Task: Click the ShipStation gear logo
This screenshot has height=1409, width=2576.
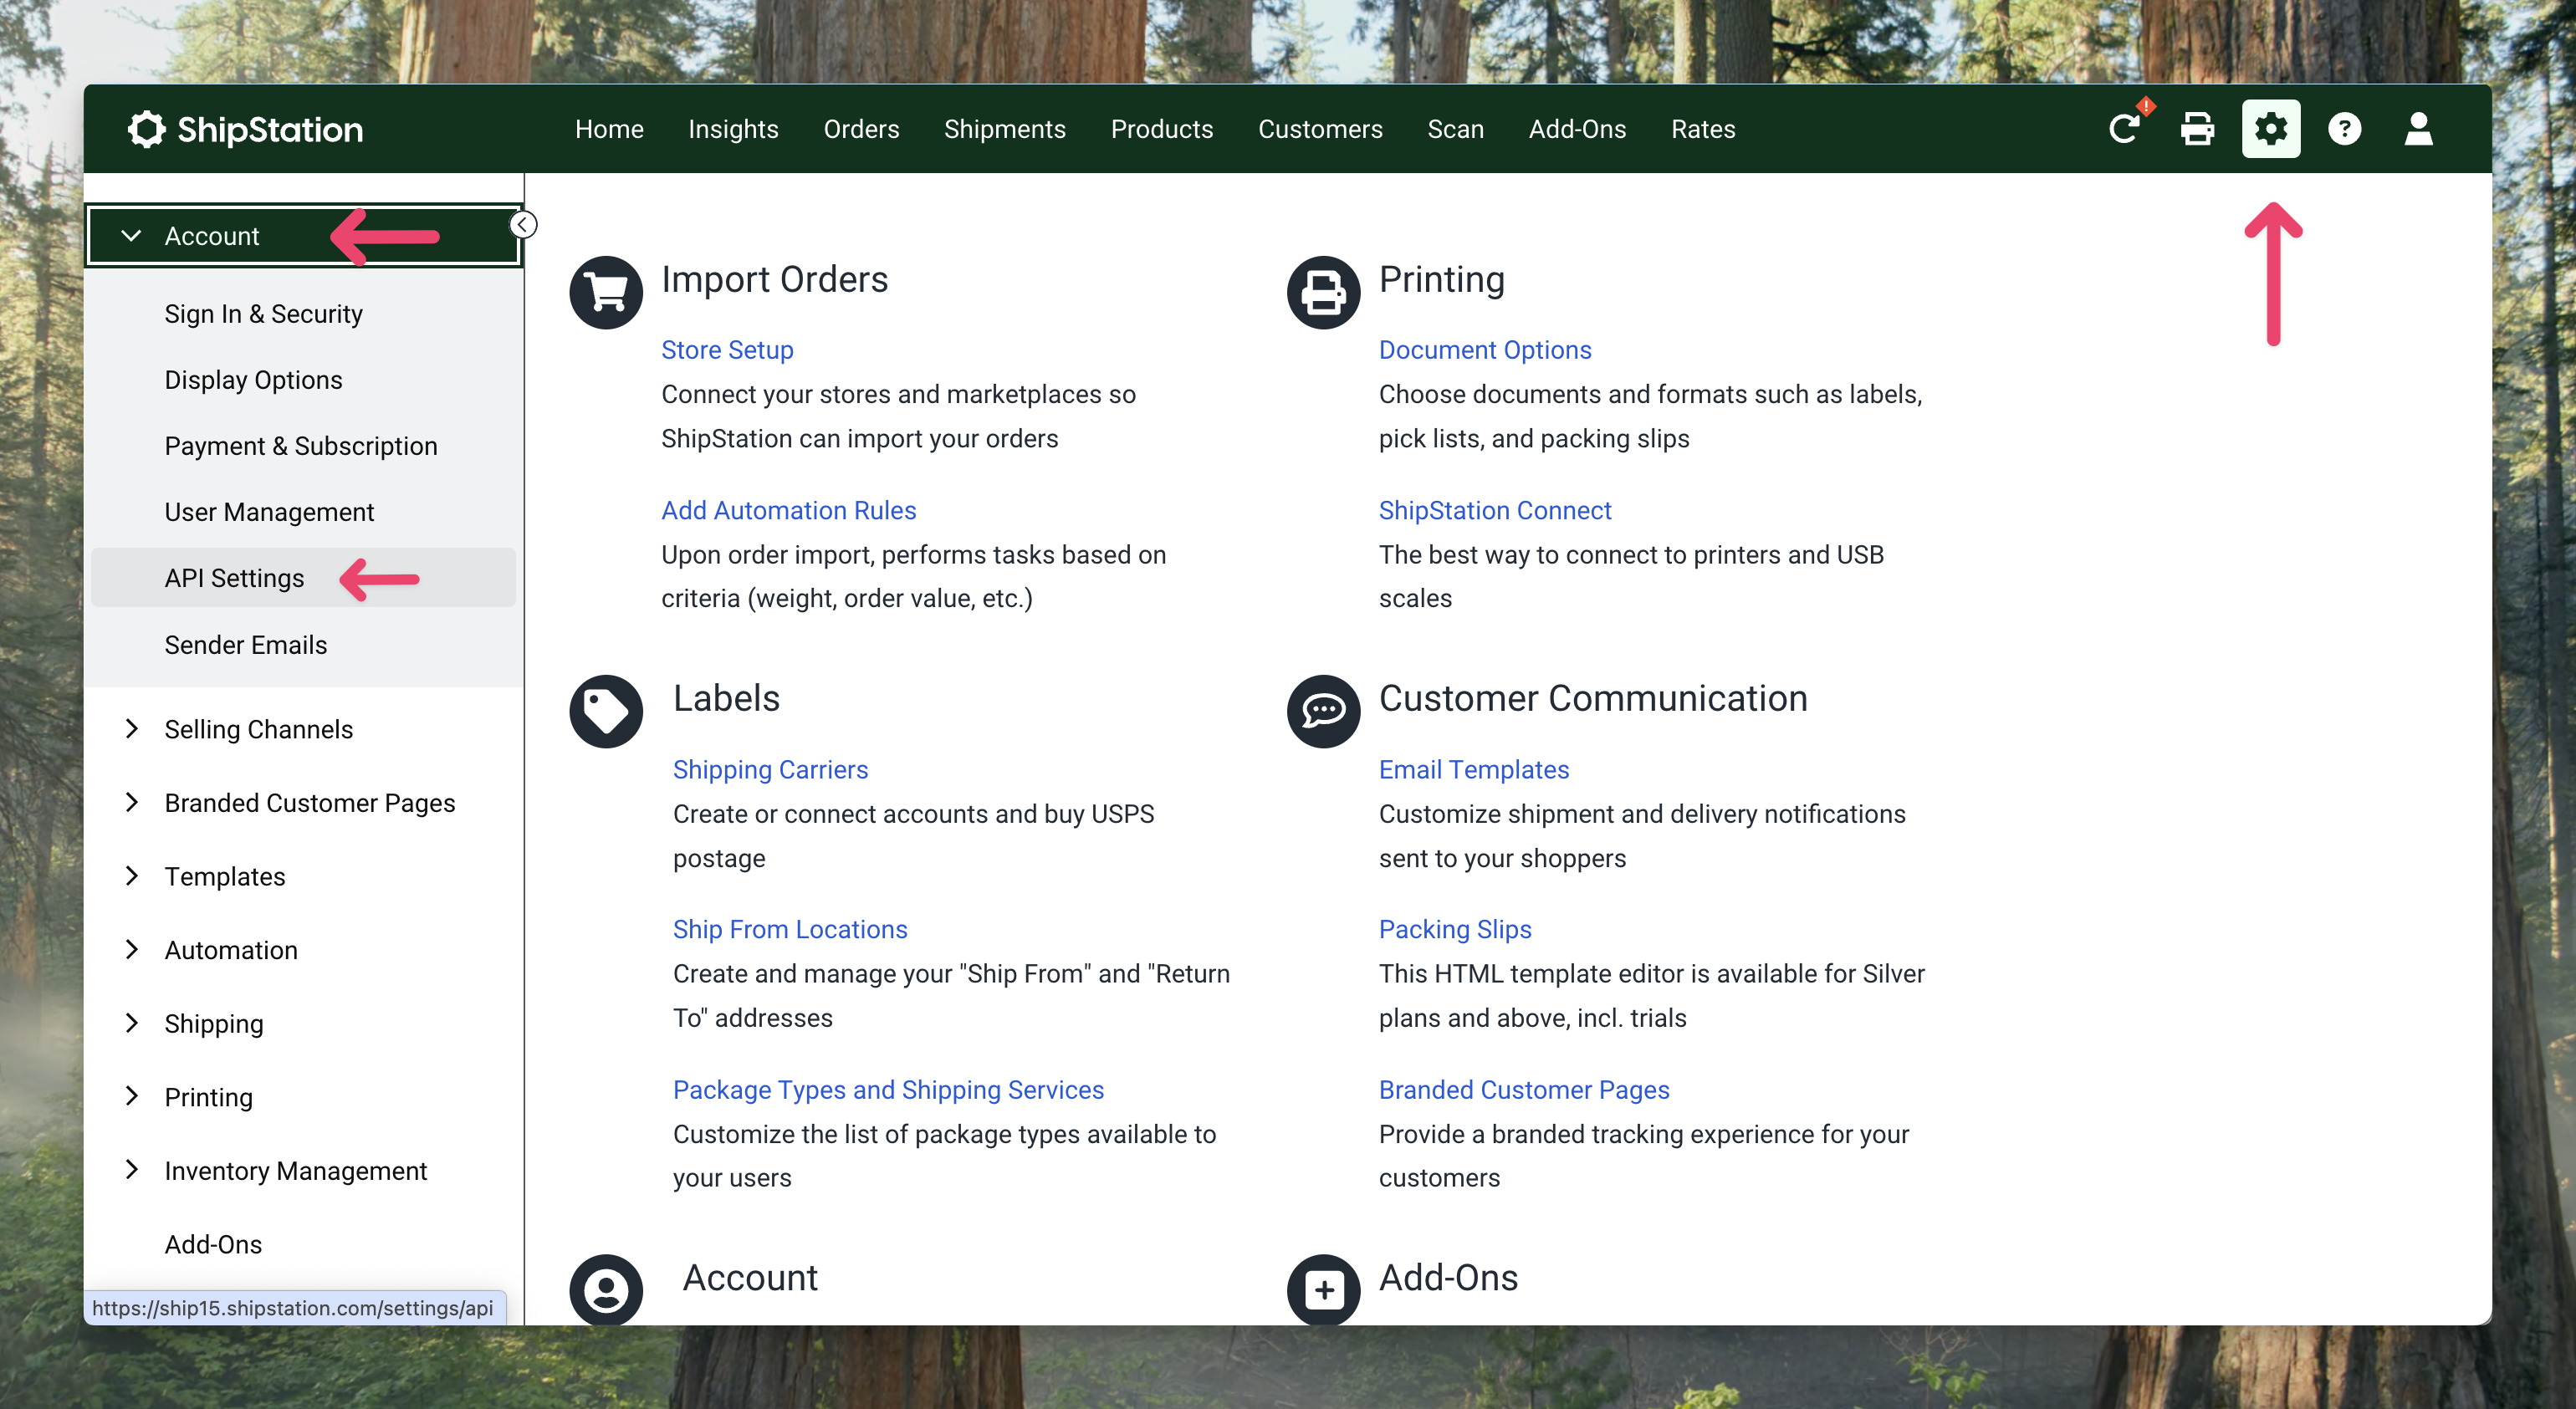Action: (146, 129)
